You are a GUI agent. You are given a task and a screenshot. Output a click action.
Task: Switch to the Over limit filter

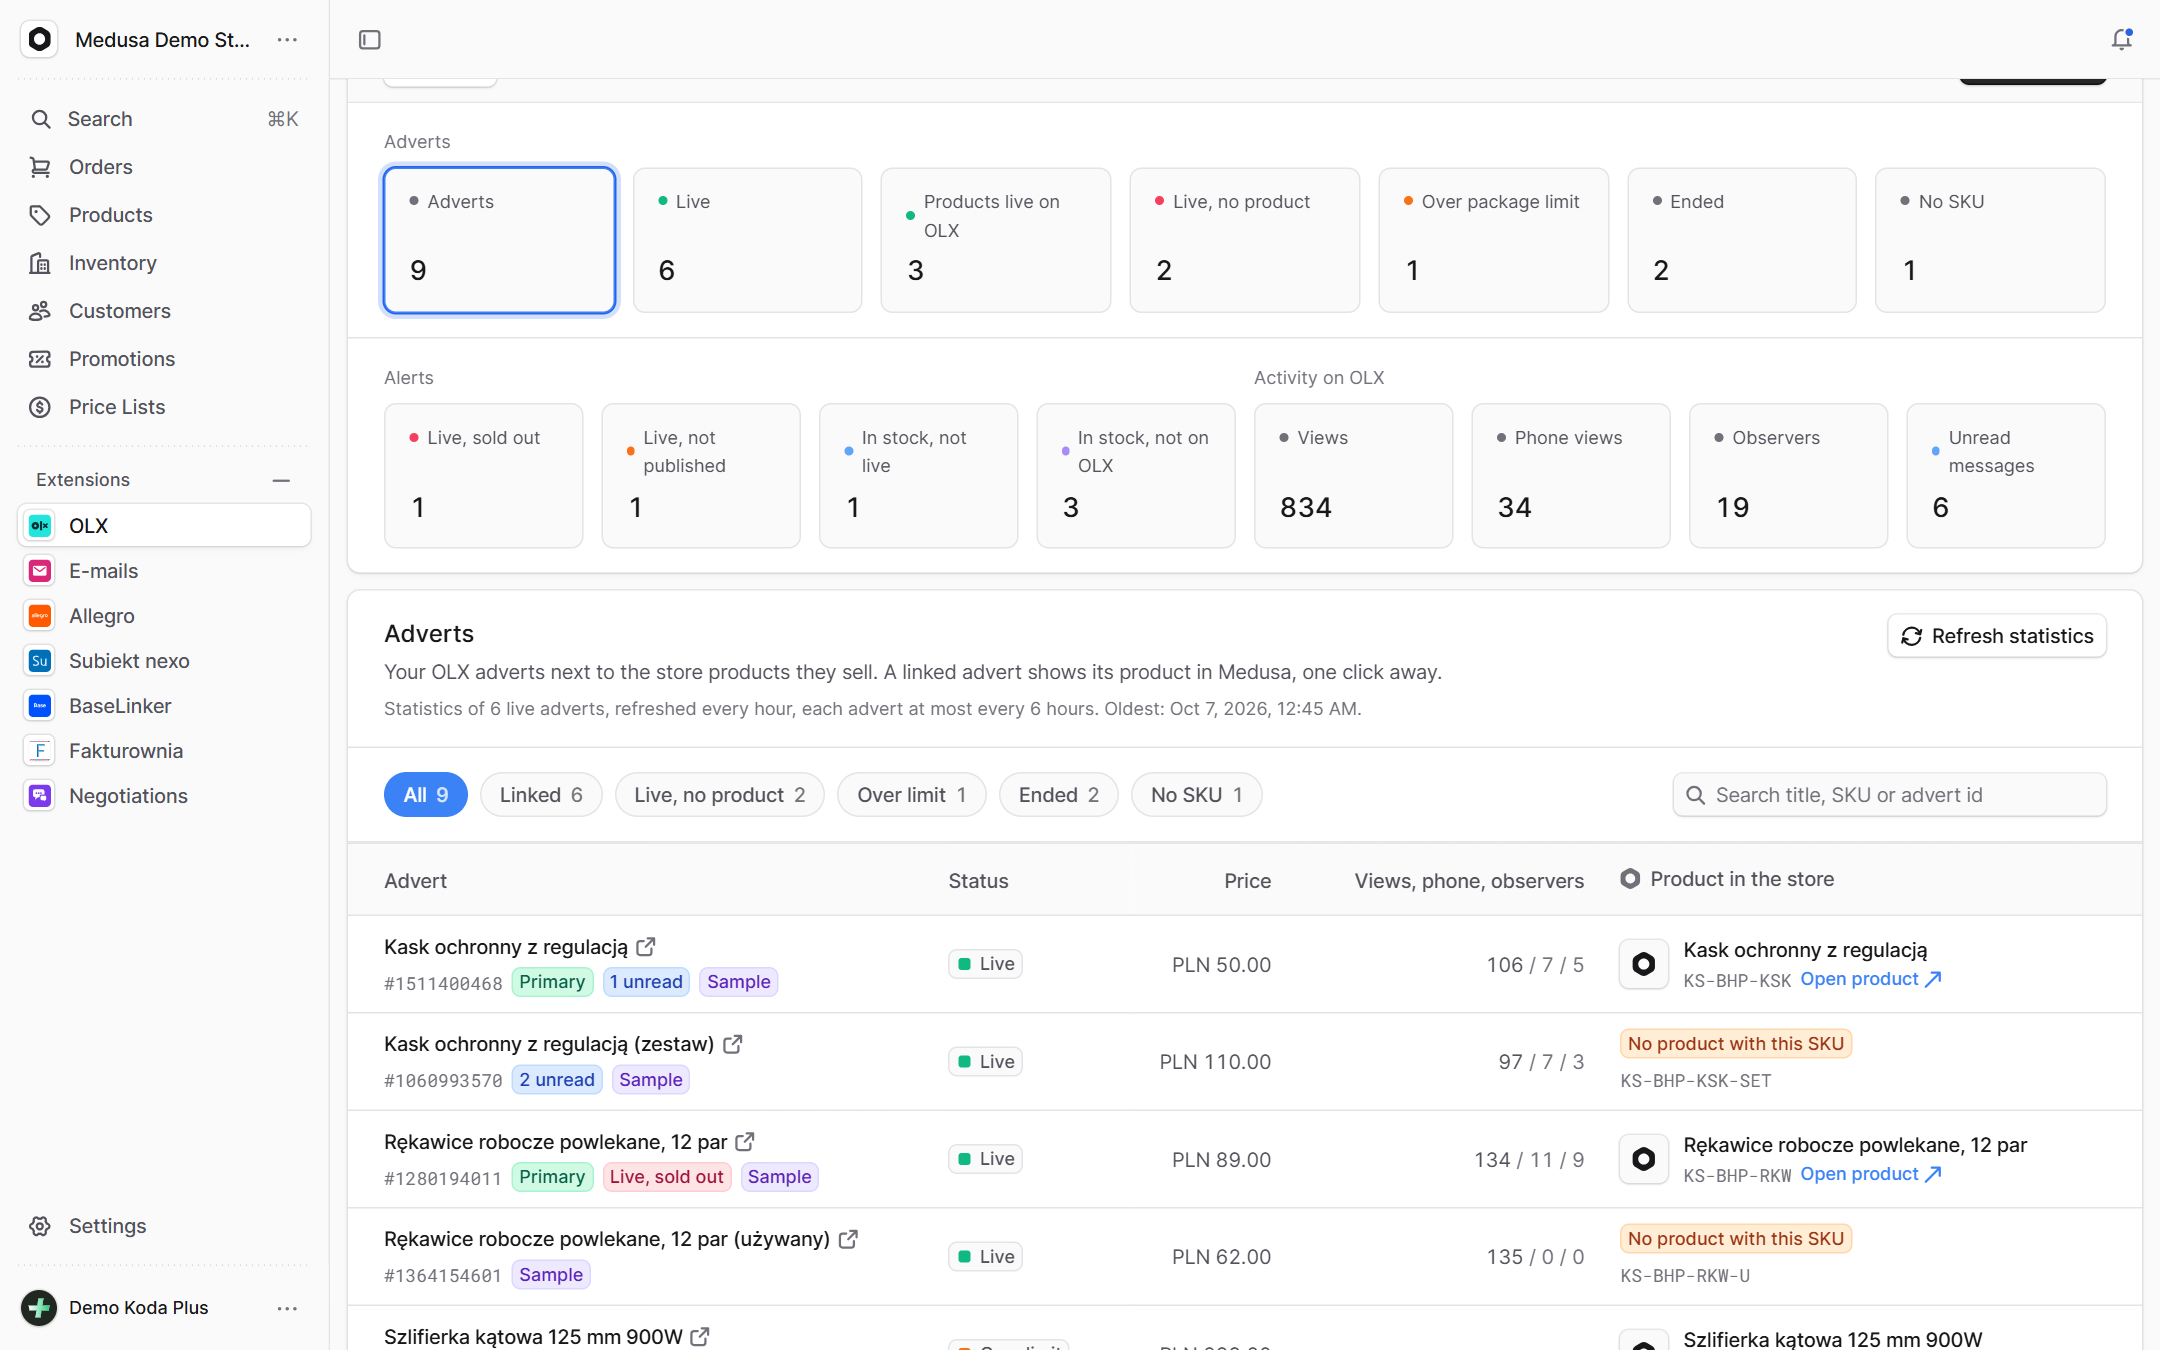click(x=911, y=795)
